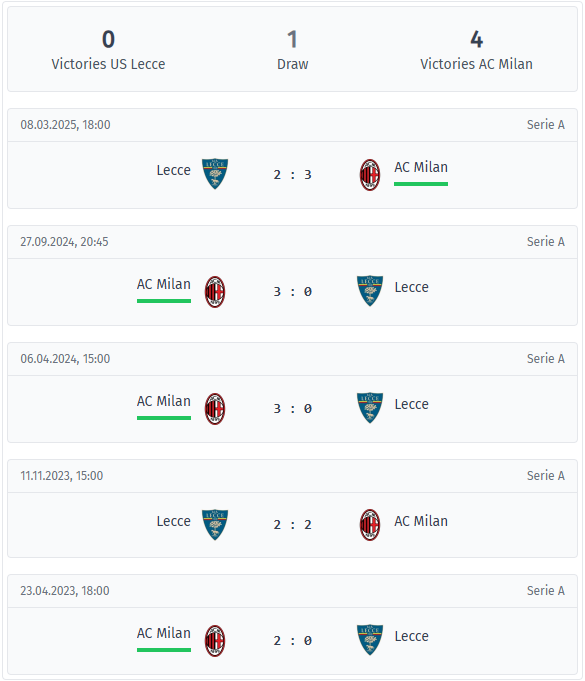Image resolution: width=585 pixels, height=681 pixels.
Task: Click the Lecce crest in the 23.04.2023 match
Action: (x=370, y=640)
